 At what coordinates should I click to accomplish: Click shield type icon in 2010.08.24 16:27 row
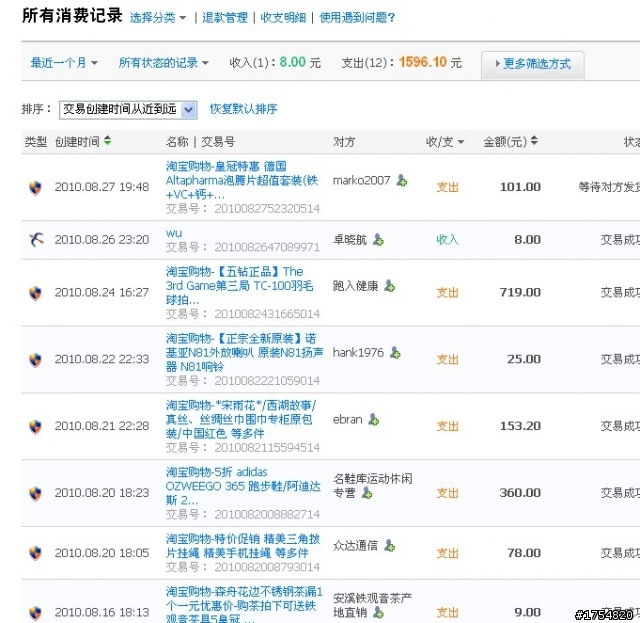[36, 293]
